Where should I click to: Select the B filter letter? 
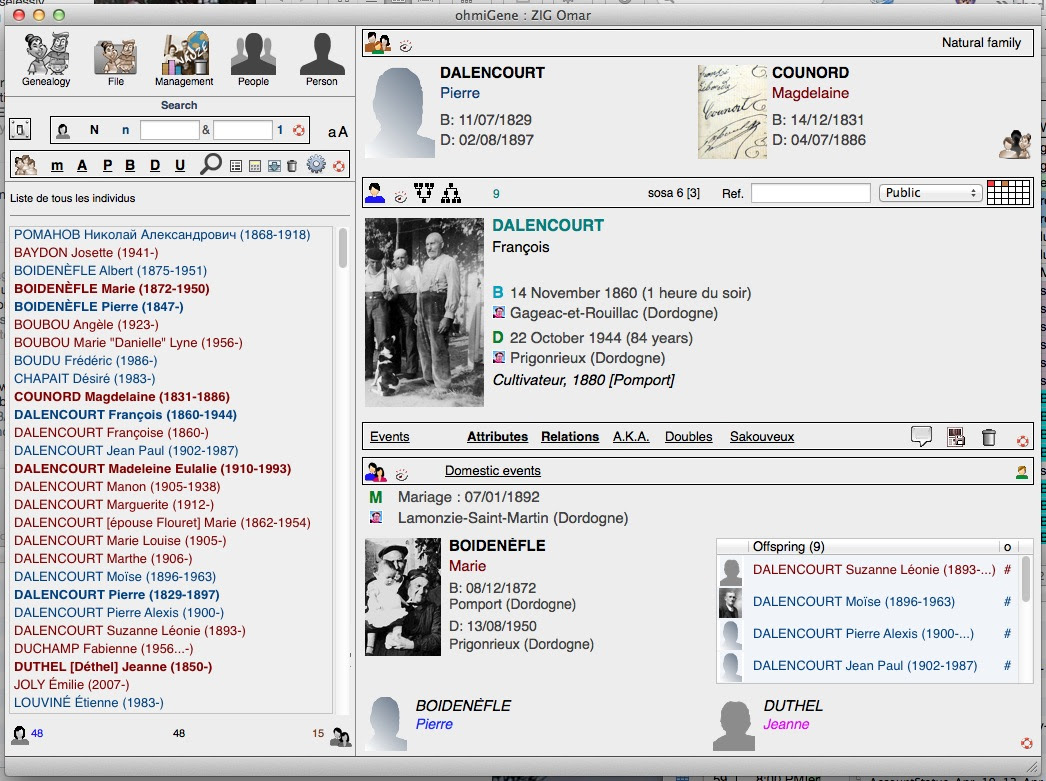(130, 165)
